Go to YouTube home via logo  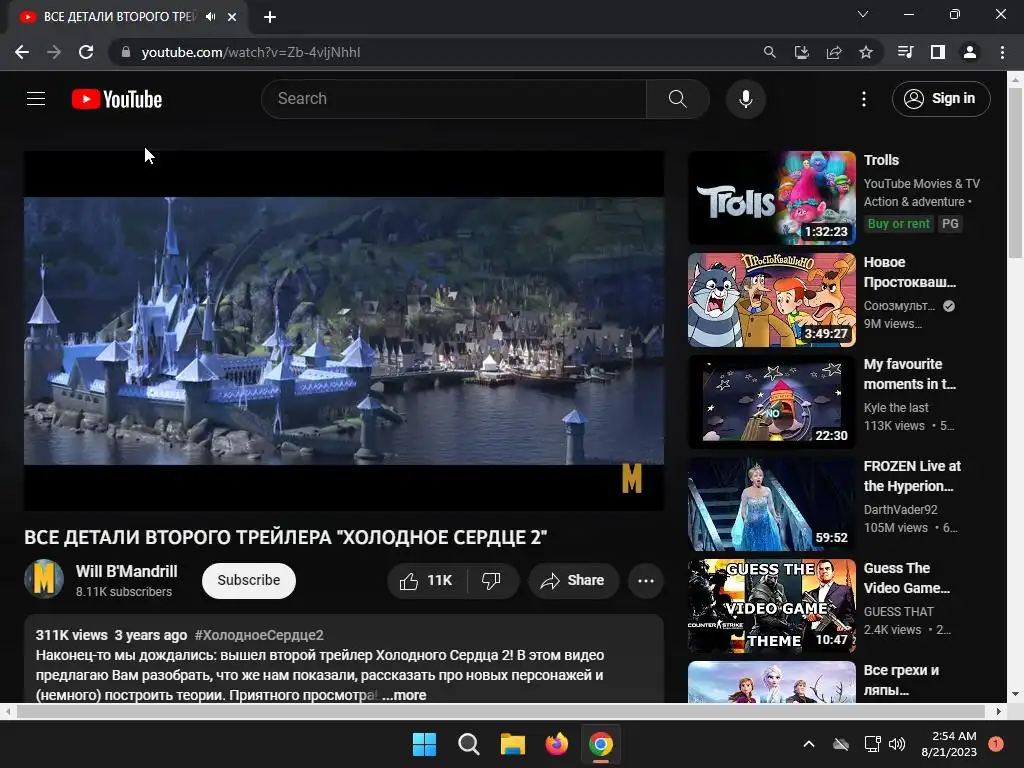tap(117, 99)
